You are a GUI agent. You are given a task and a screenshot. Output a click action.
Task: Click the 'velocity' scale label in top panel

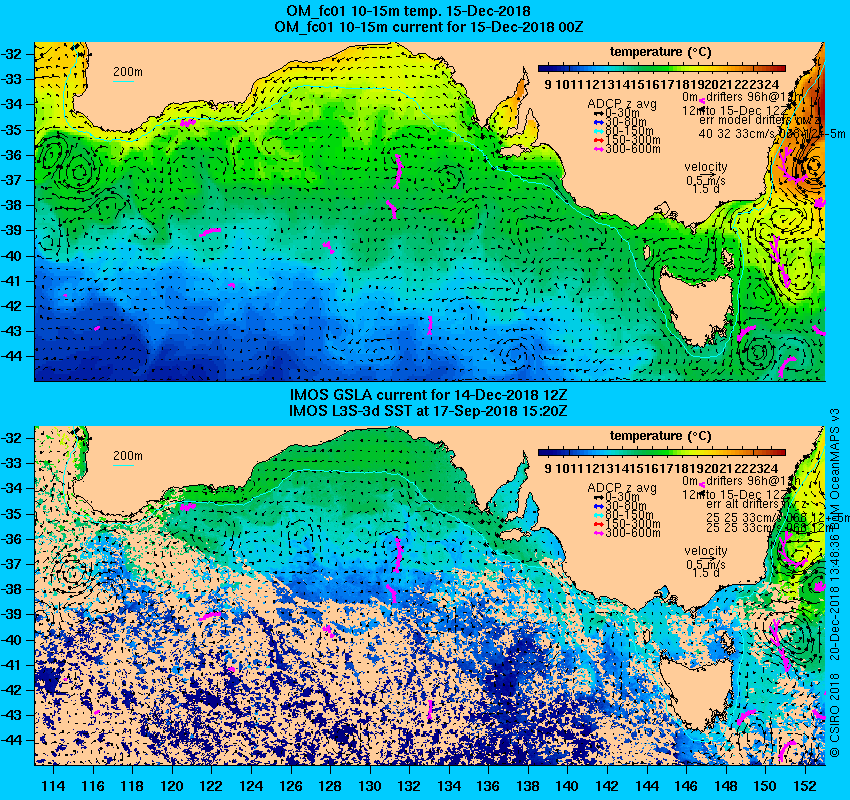706,167
